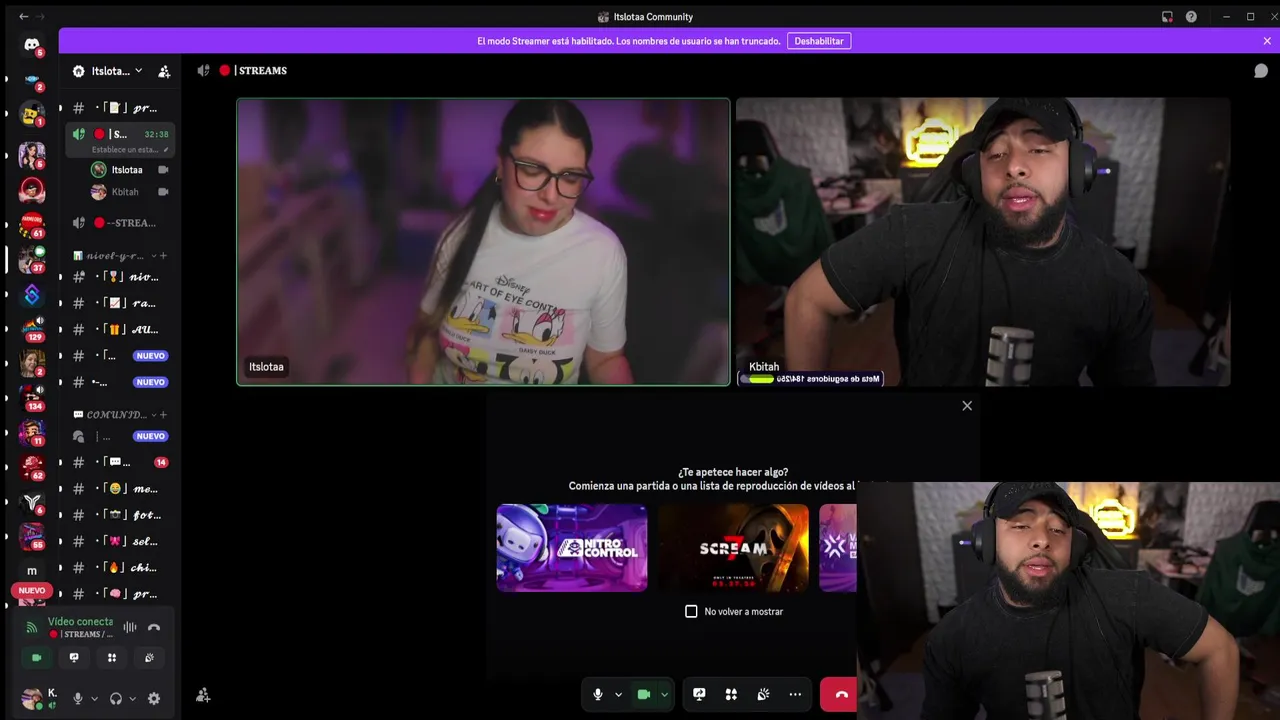Open help question mark icon in title bar
Screen dimensions: 1280x720
(x=1191, y=17)
